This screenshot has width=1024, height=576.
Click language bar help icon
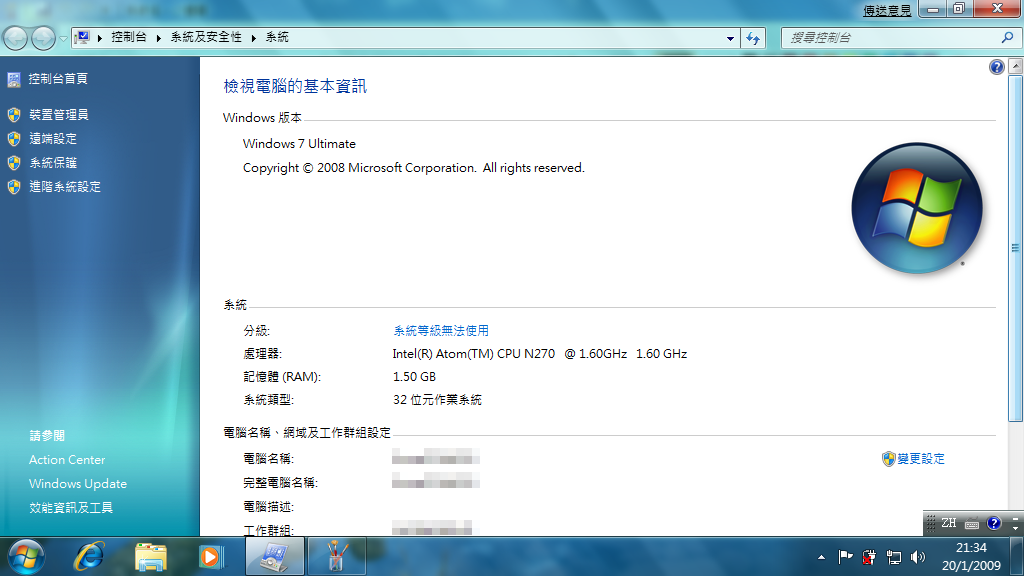click(994, 523)
